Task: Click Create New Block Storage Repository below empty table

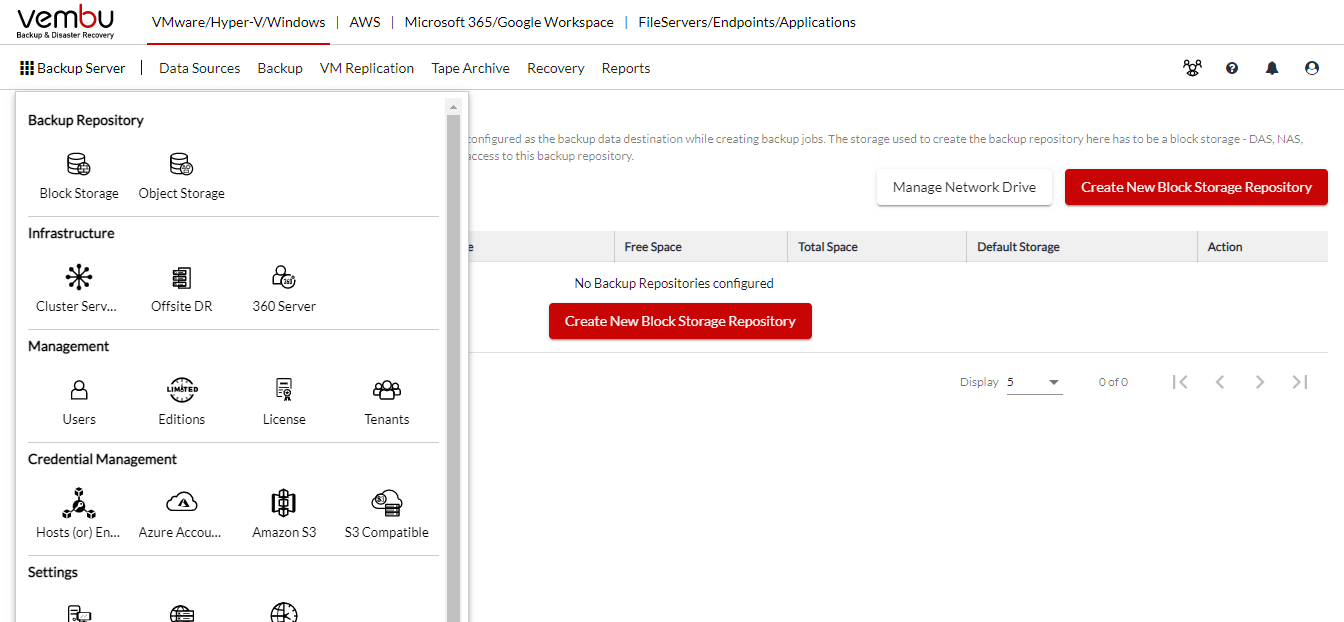Action: click(680, 321)
